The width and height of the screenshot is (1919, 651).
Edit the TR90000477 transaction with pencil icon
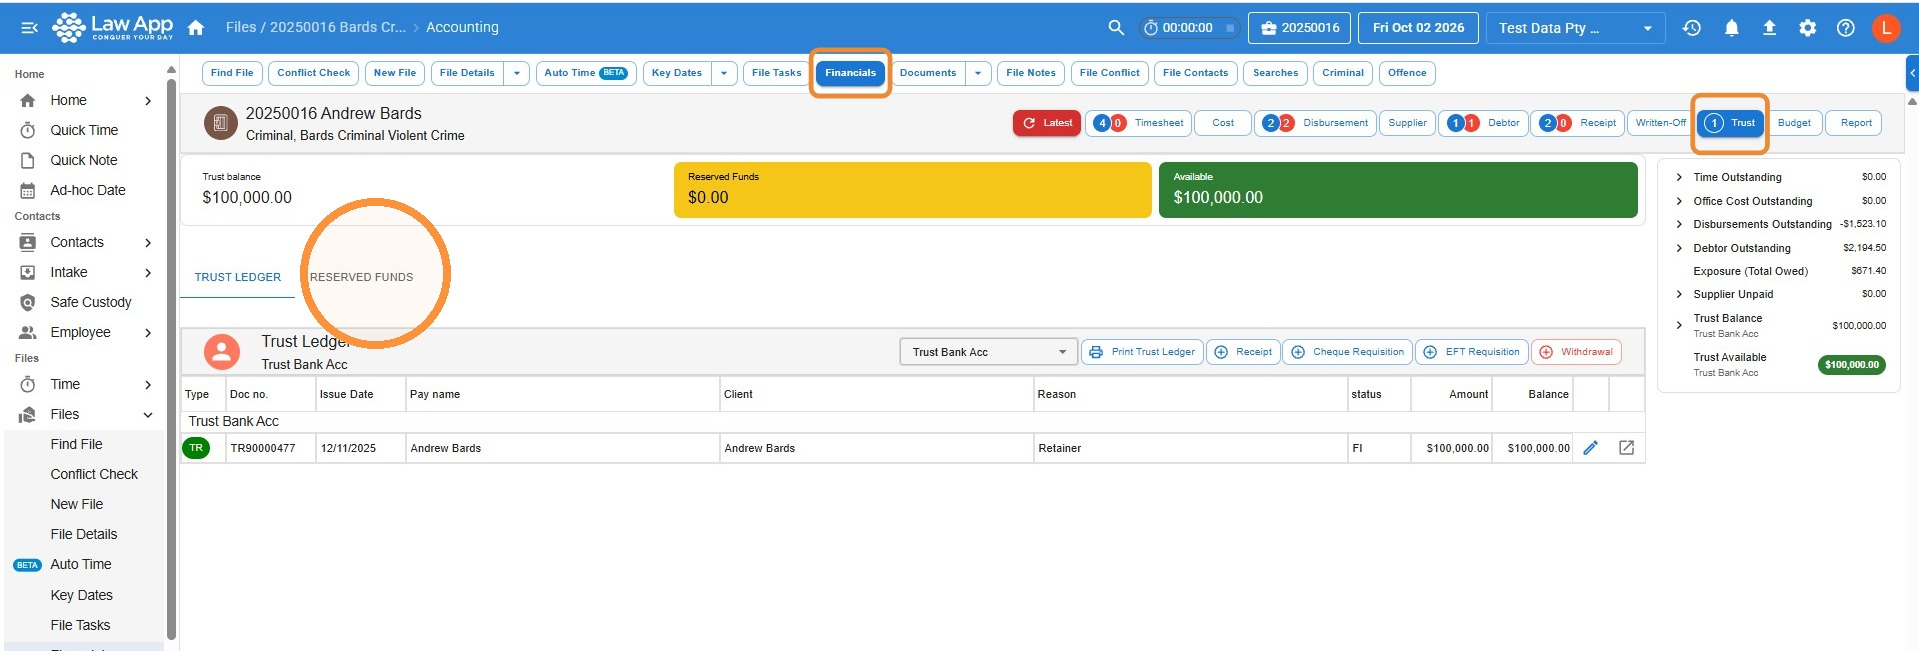1590,448
